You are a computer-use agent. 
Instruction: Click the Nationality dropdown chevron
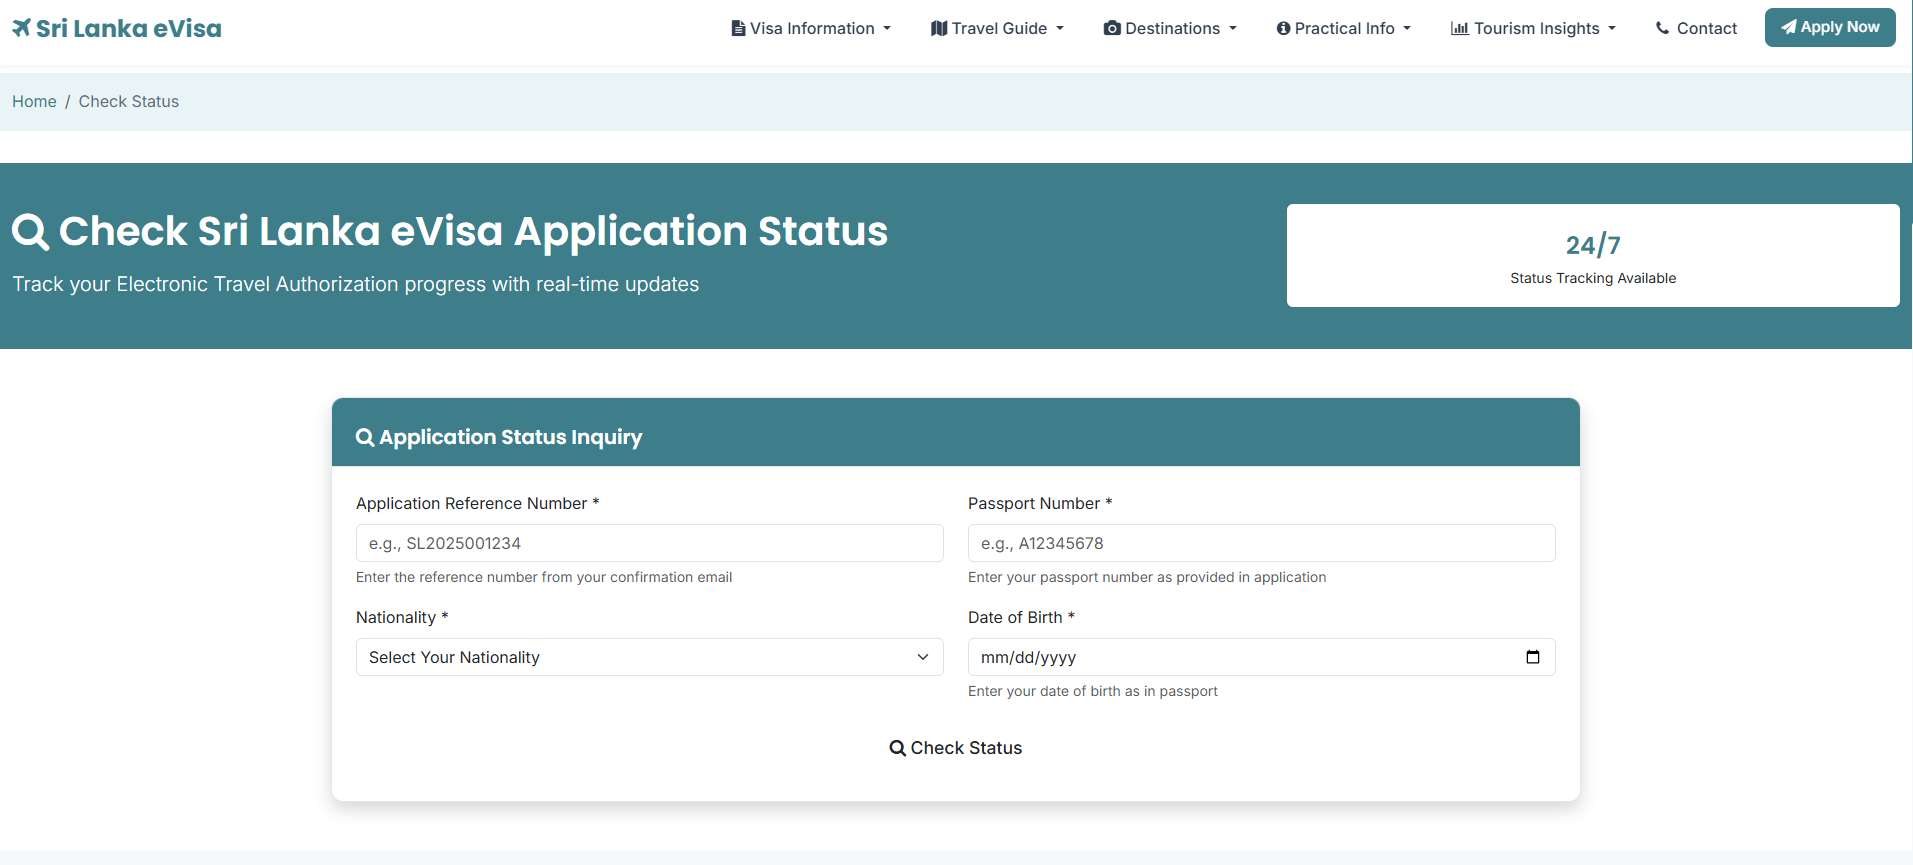click(923, 657)
